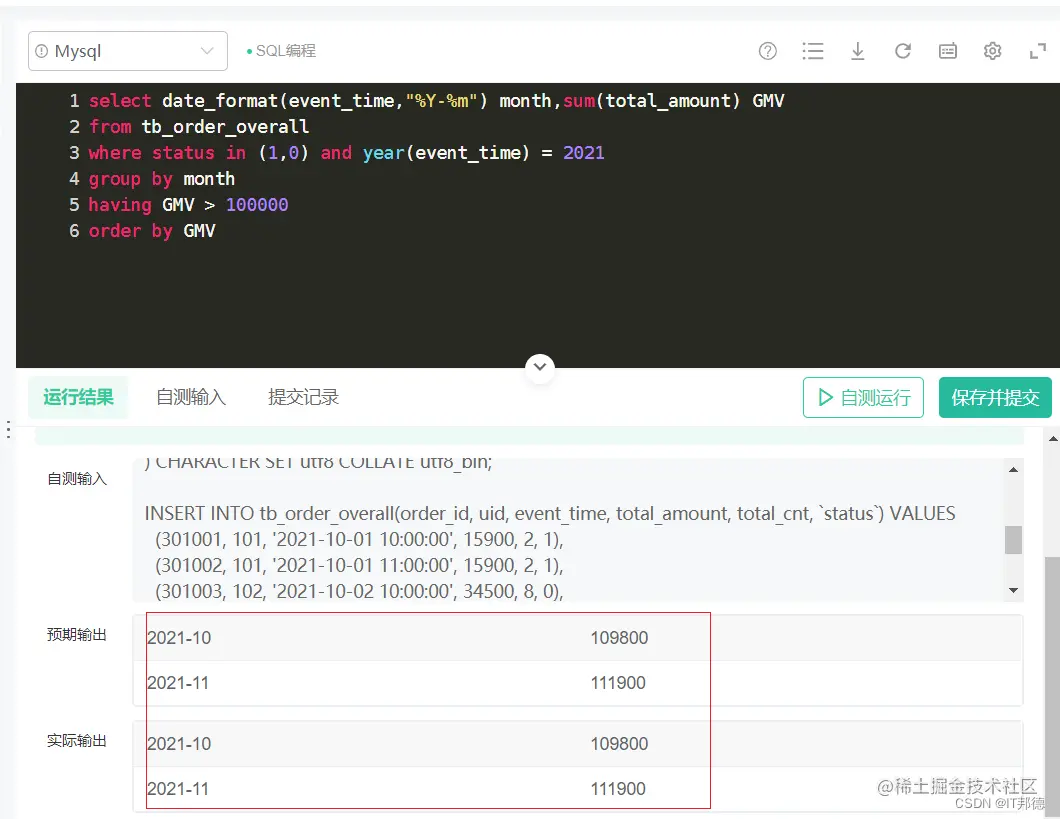The image size is (1060, 819).
Task: Click the 保存并提交 button
Action: 995,397
